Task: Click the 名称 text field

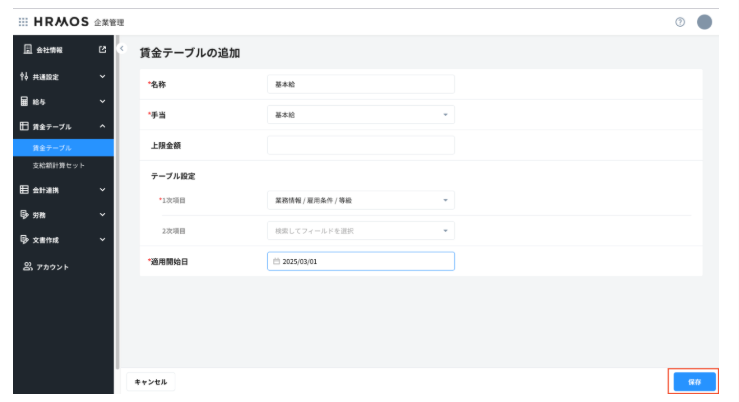Action: click(x=360, y=85)
